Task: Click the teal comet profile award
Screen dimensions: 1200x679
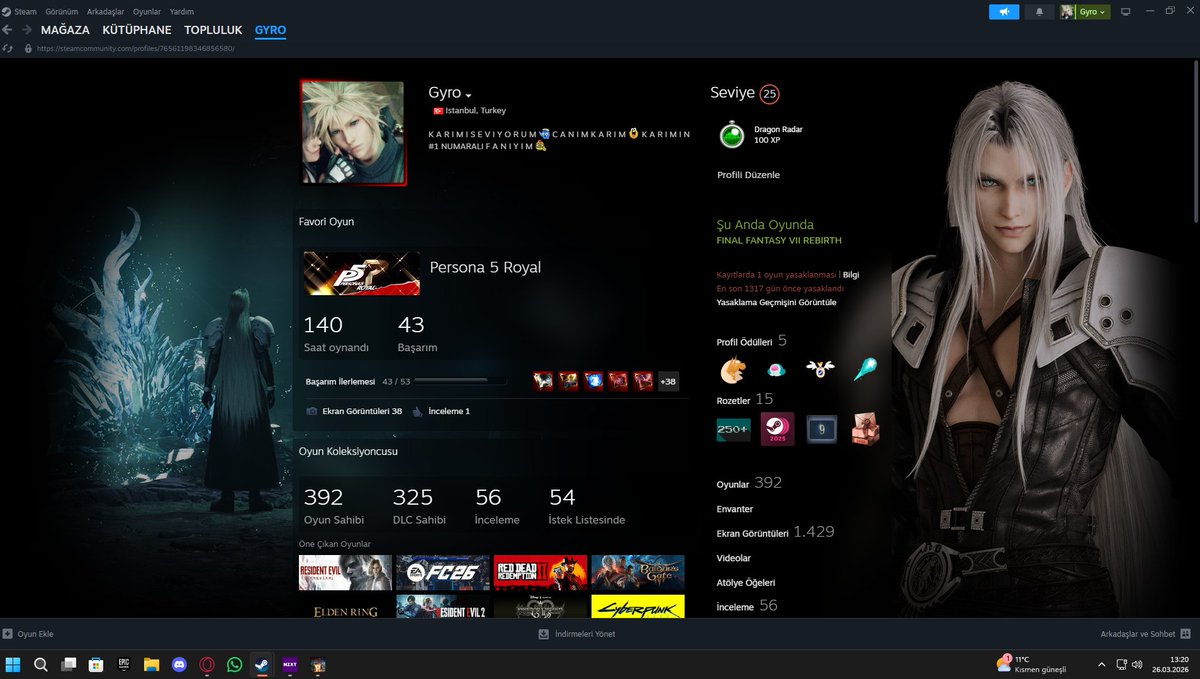Action: coord(865,370)
